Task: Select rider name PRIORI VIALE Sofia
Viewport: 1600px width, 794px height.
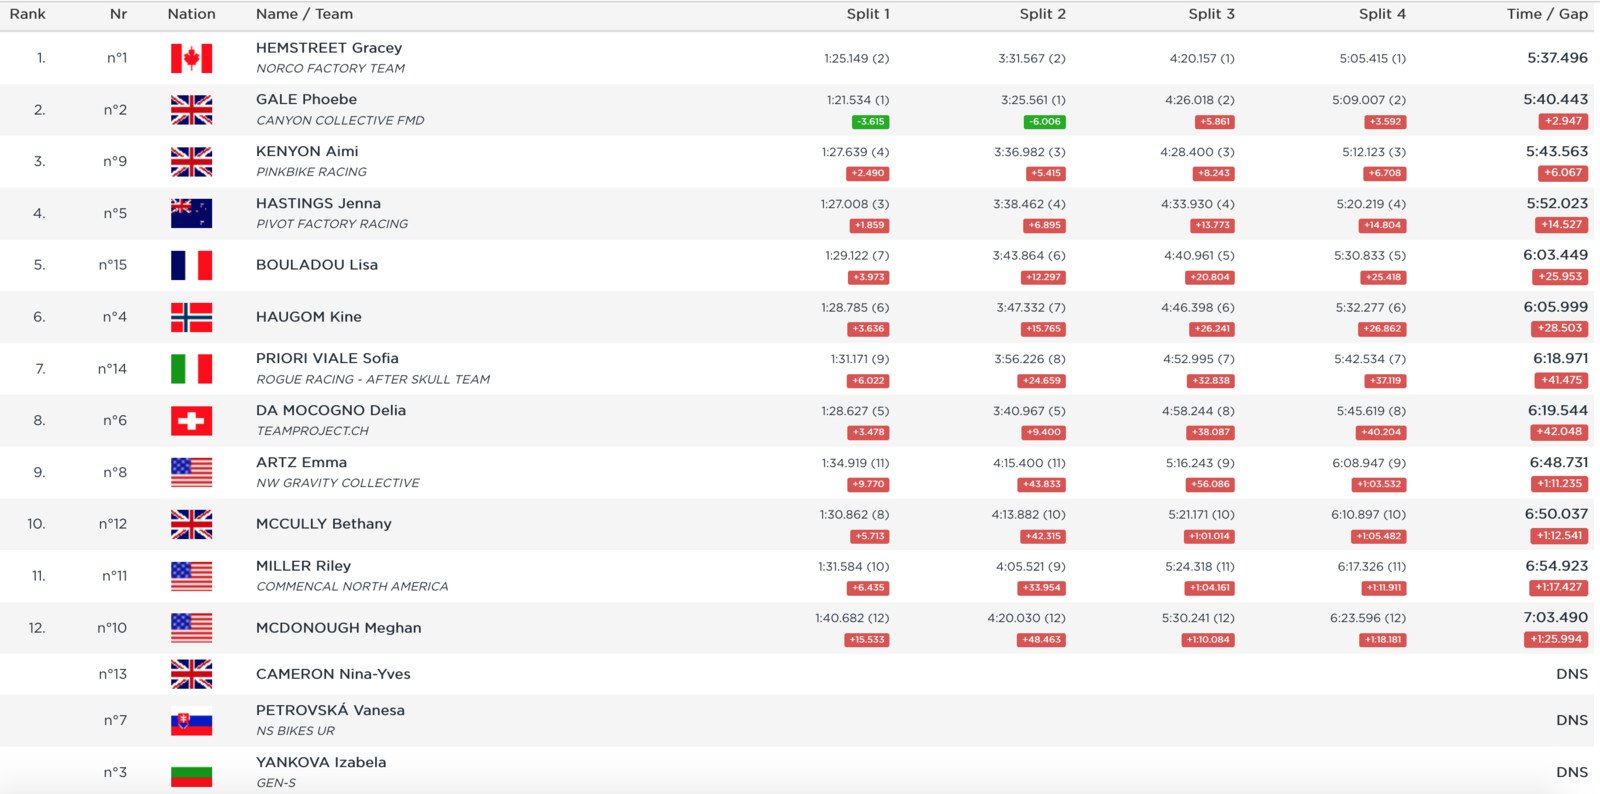Action: pyautogui.click(x=327, y=358)
